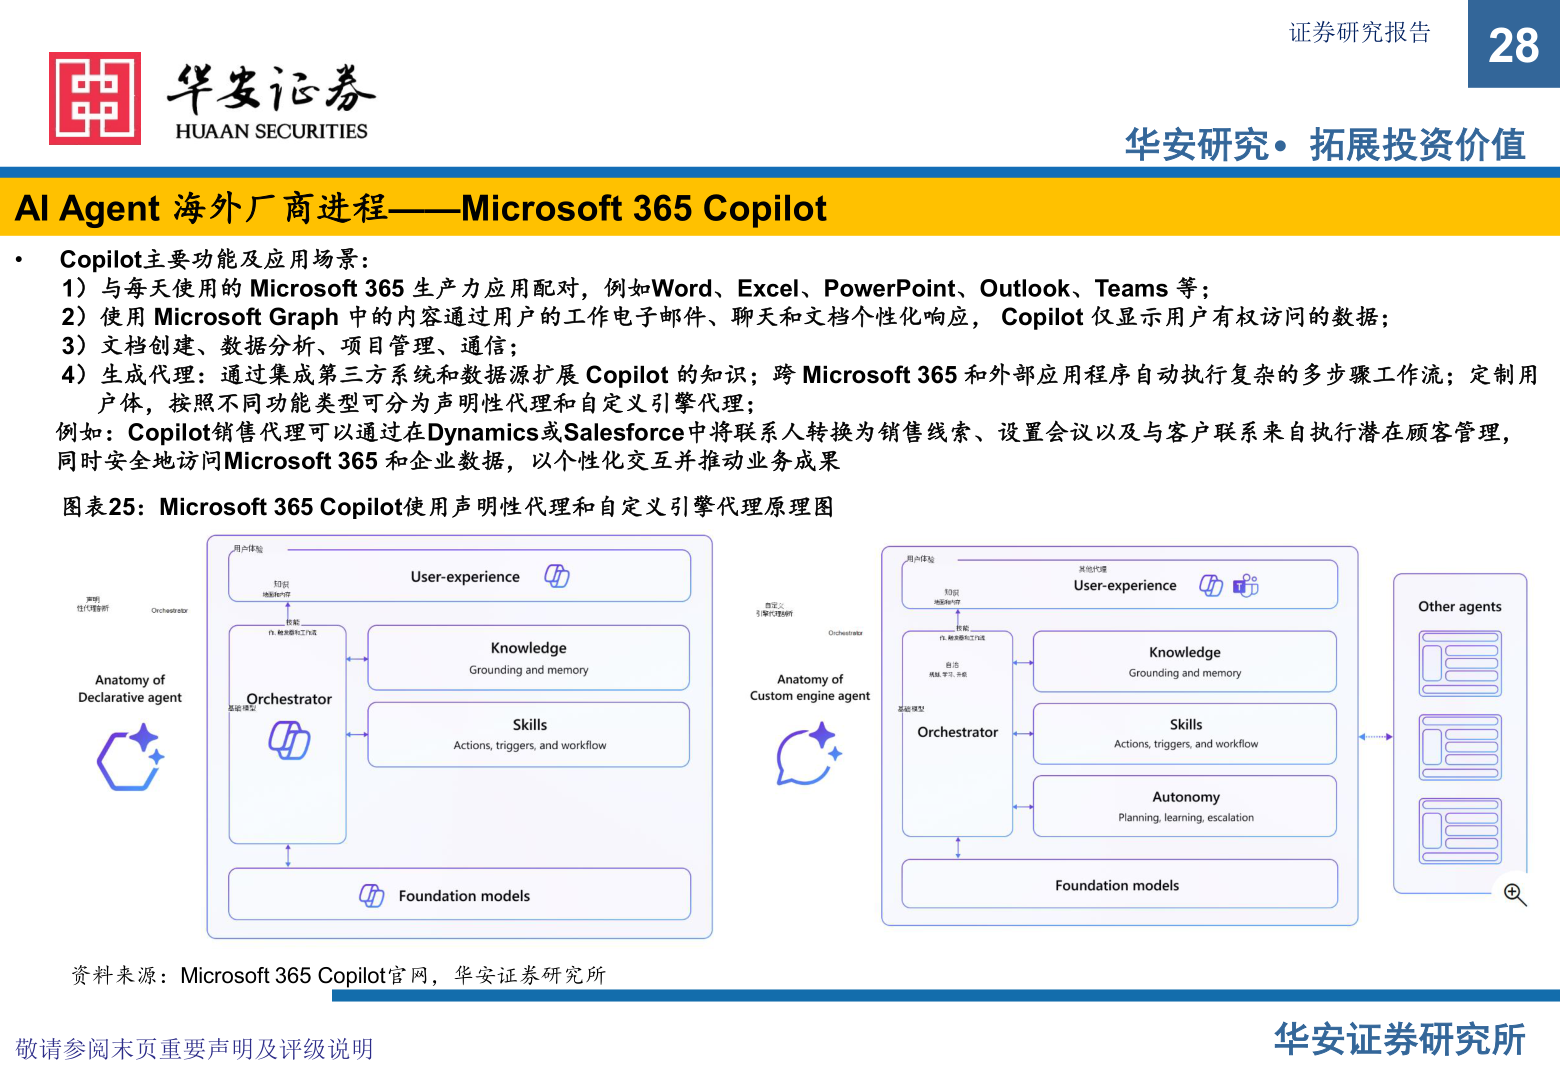Click the dotted arrow linking Skills to Other agents
1560x1080 pixels.
(1375, 737)
